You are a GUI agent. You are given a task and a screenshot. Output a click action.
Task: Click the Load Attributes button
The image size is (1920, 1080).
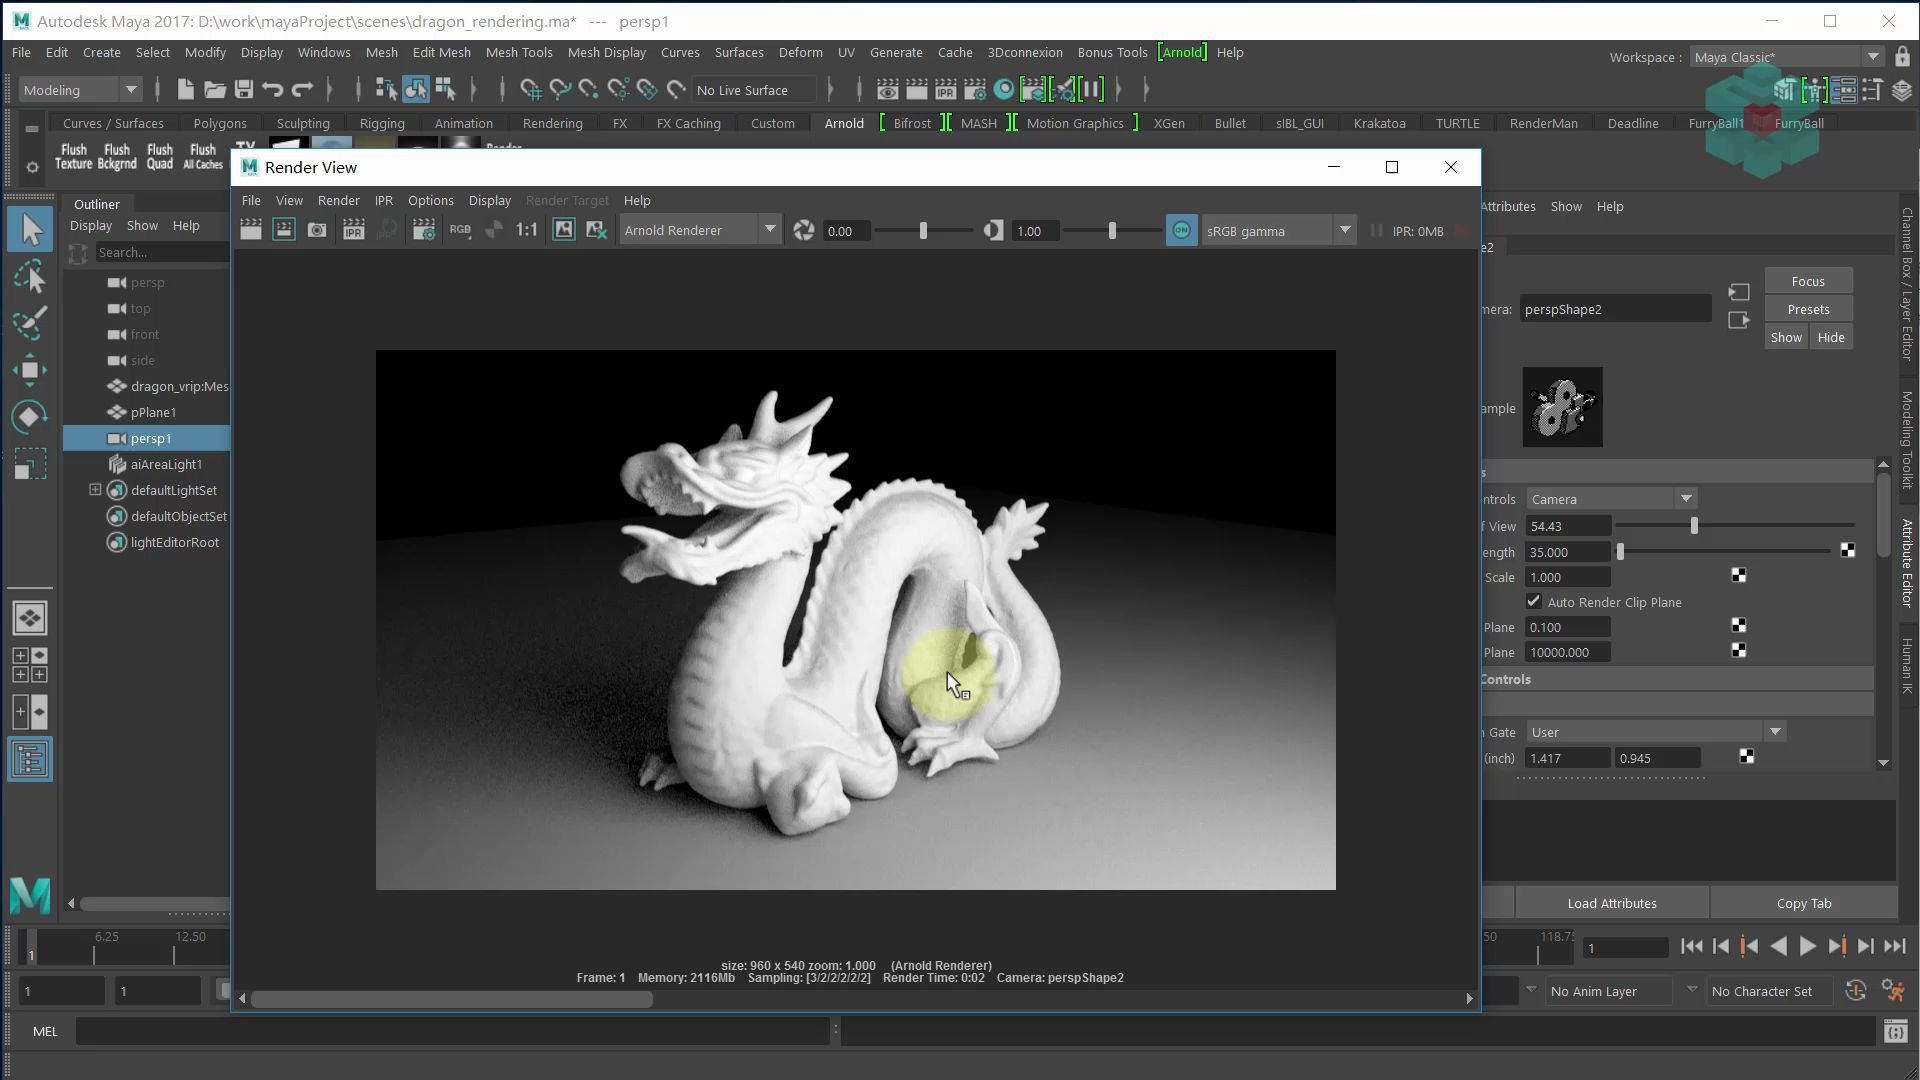[x=1611, y=903]
